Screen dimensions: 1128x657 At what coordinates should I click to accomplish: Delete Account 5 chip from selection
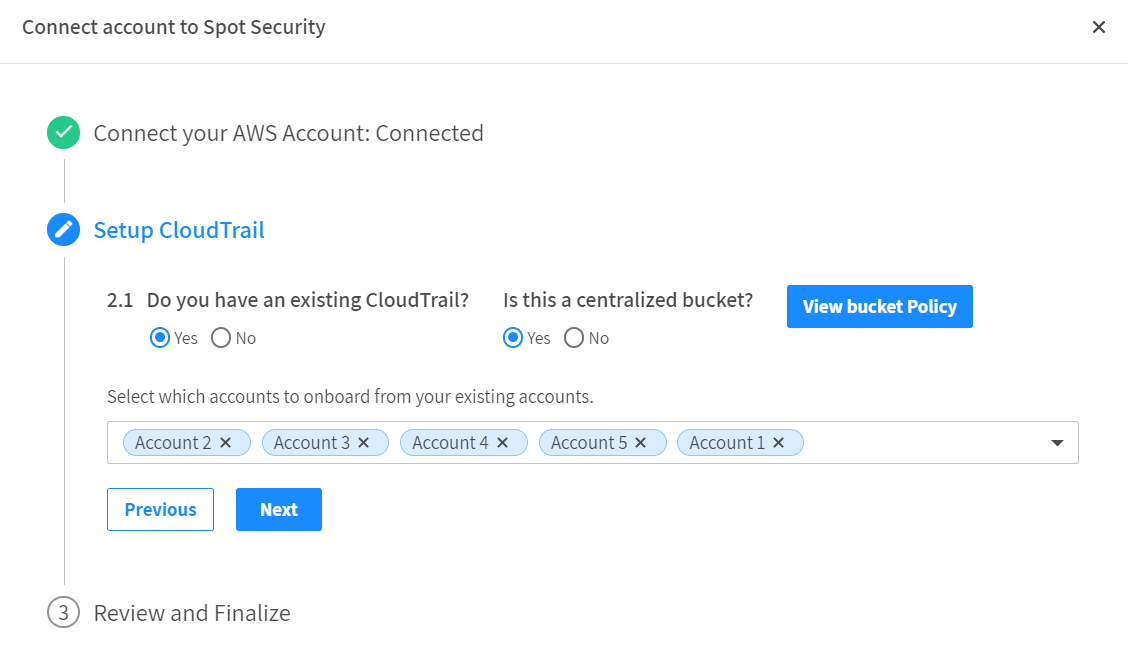[641, 443]
